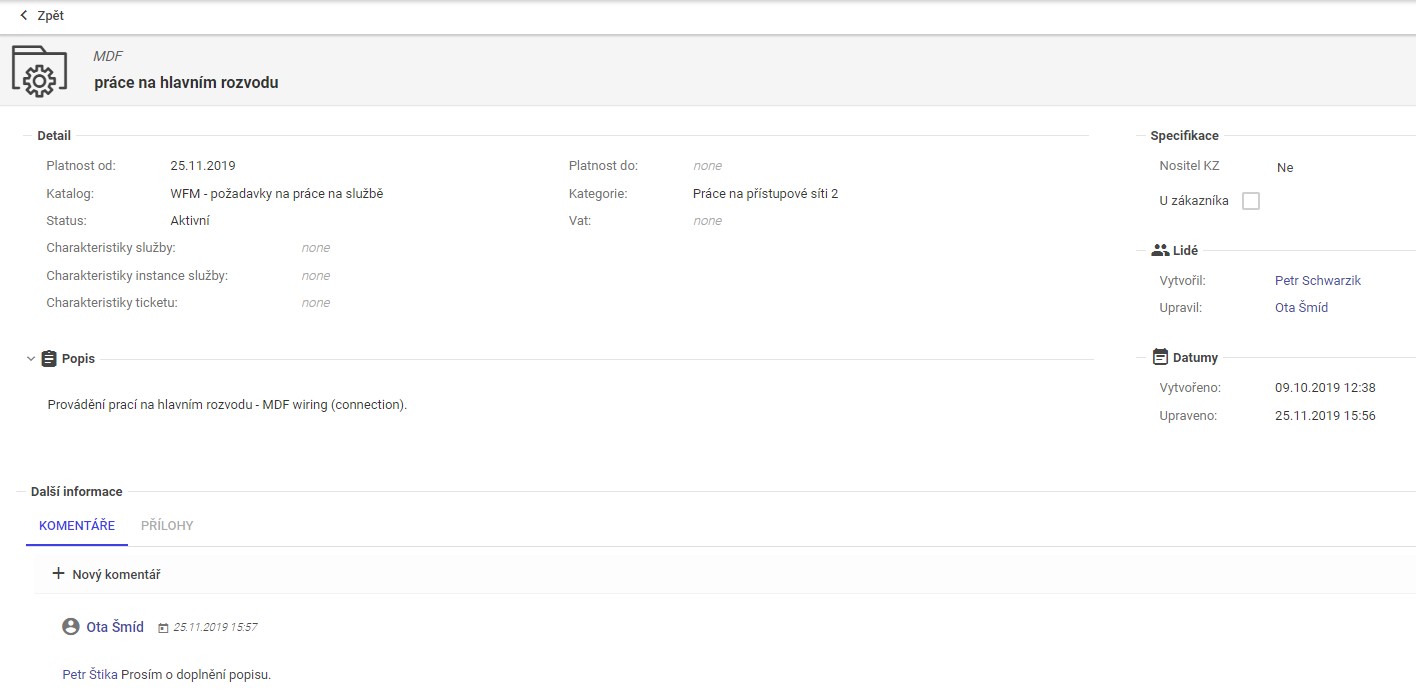Viewport: 1416px width, 696px height.
Task: Open Petr Schwarzik creator profile link
Action: (1317, 281)
